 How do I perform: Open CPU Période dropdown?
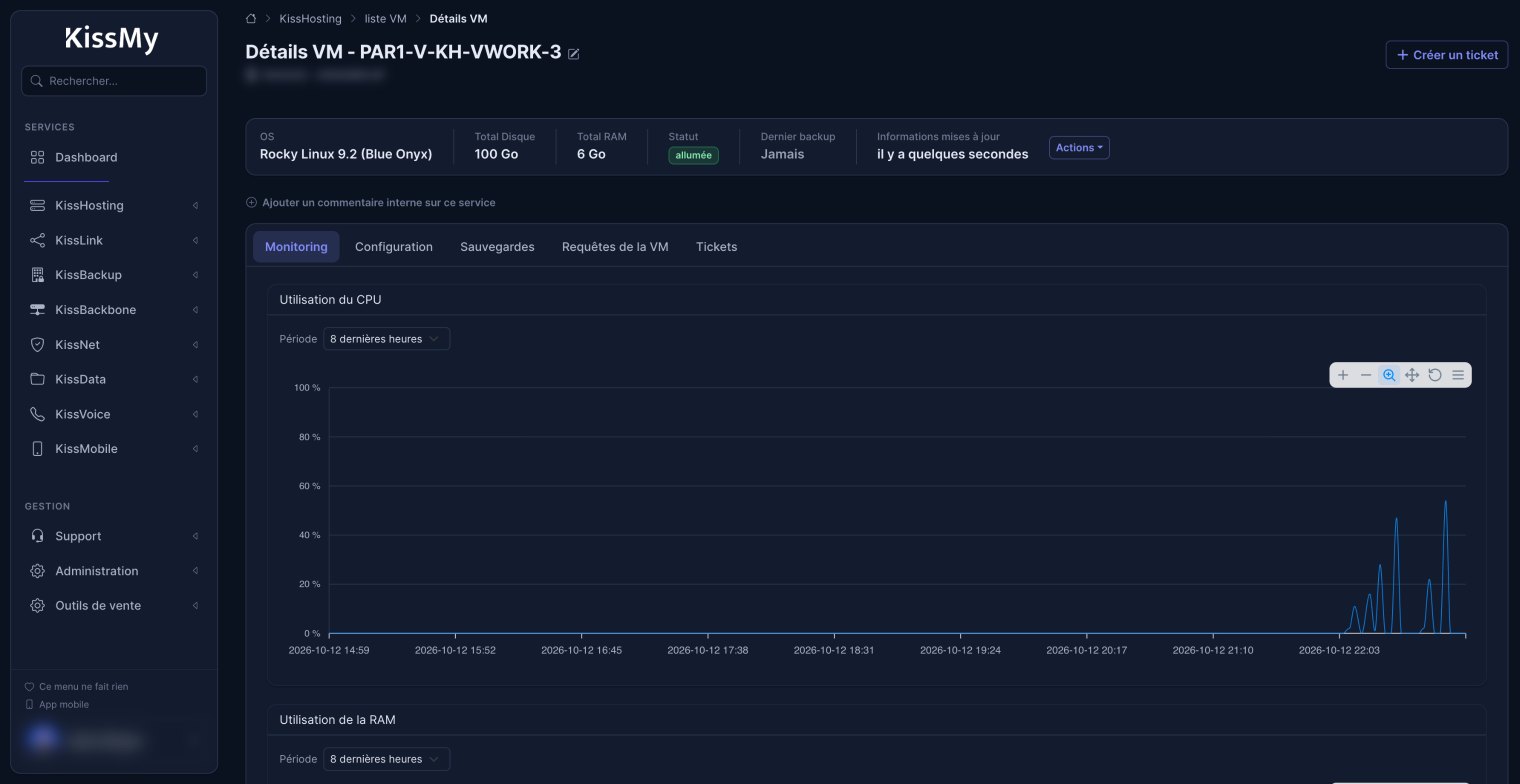(x=386, y=339)
